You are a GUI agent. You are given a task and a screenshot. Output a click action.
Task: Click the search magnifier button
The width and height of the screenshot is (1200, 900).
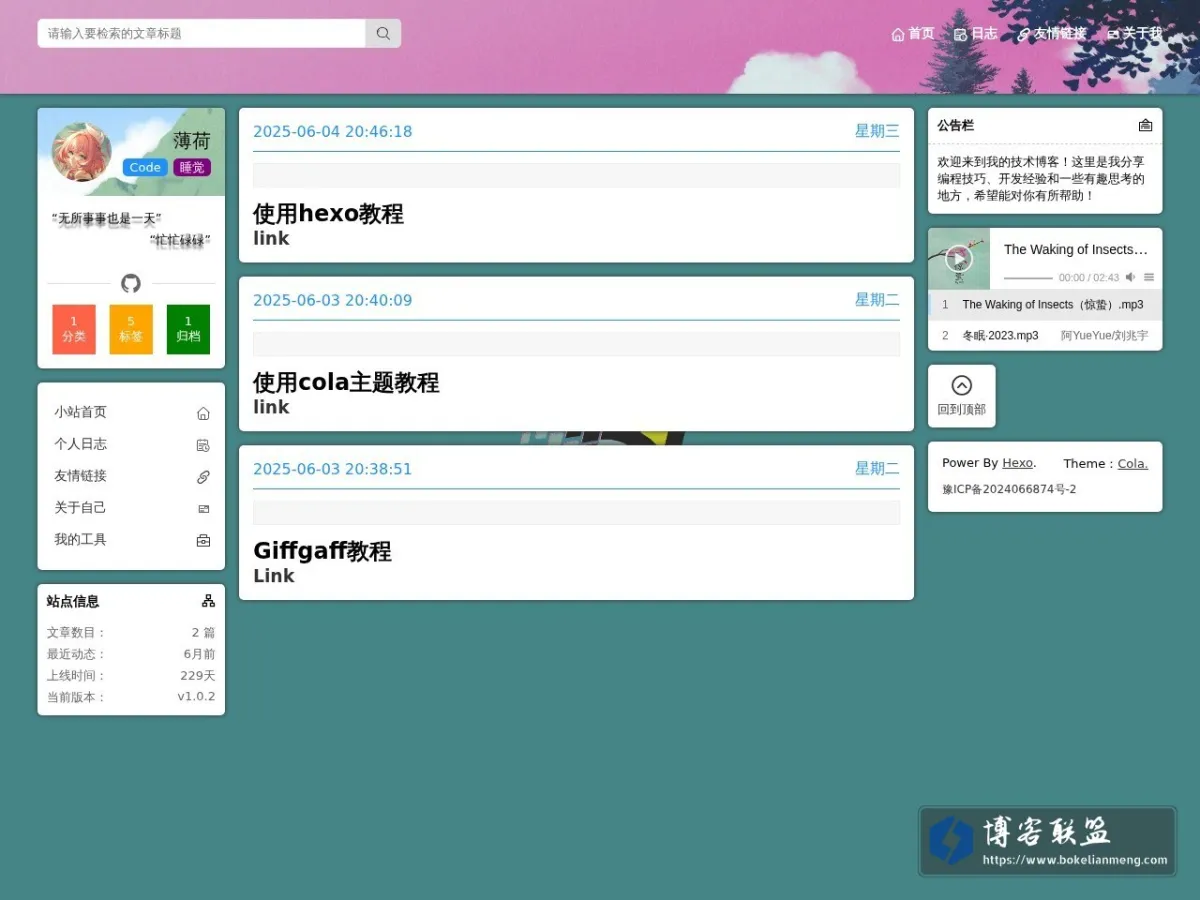click(383, 33)
